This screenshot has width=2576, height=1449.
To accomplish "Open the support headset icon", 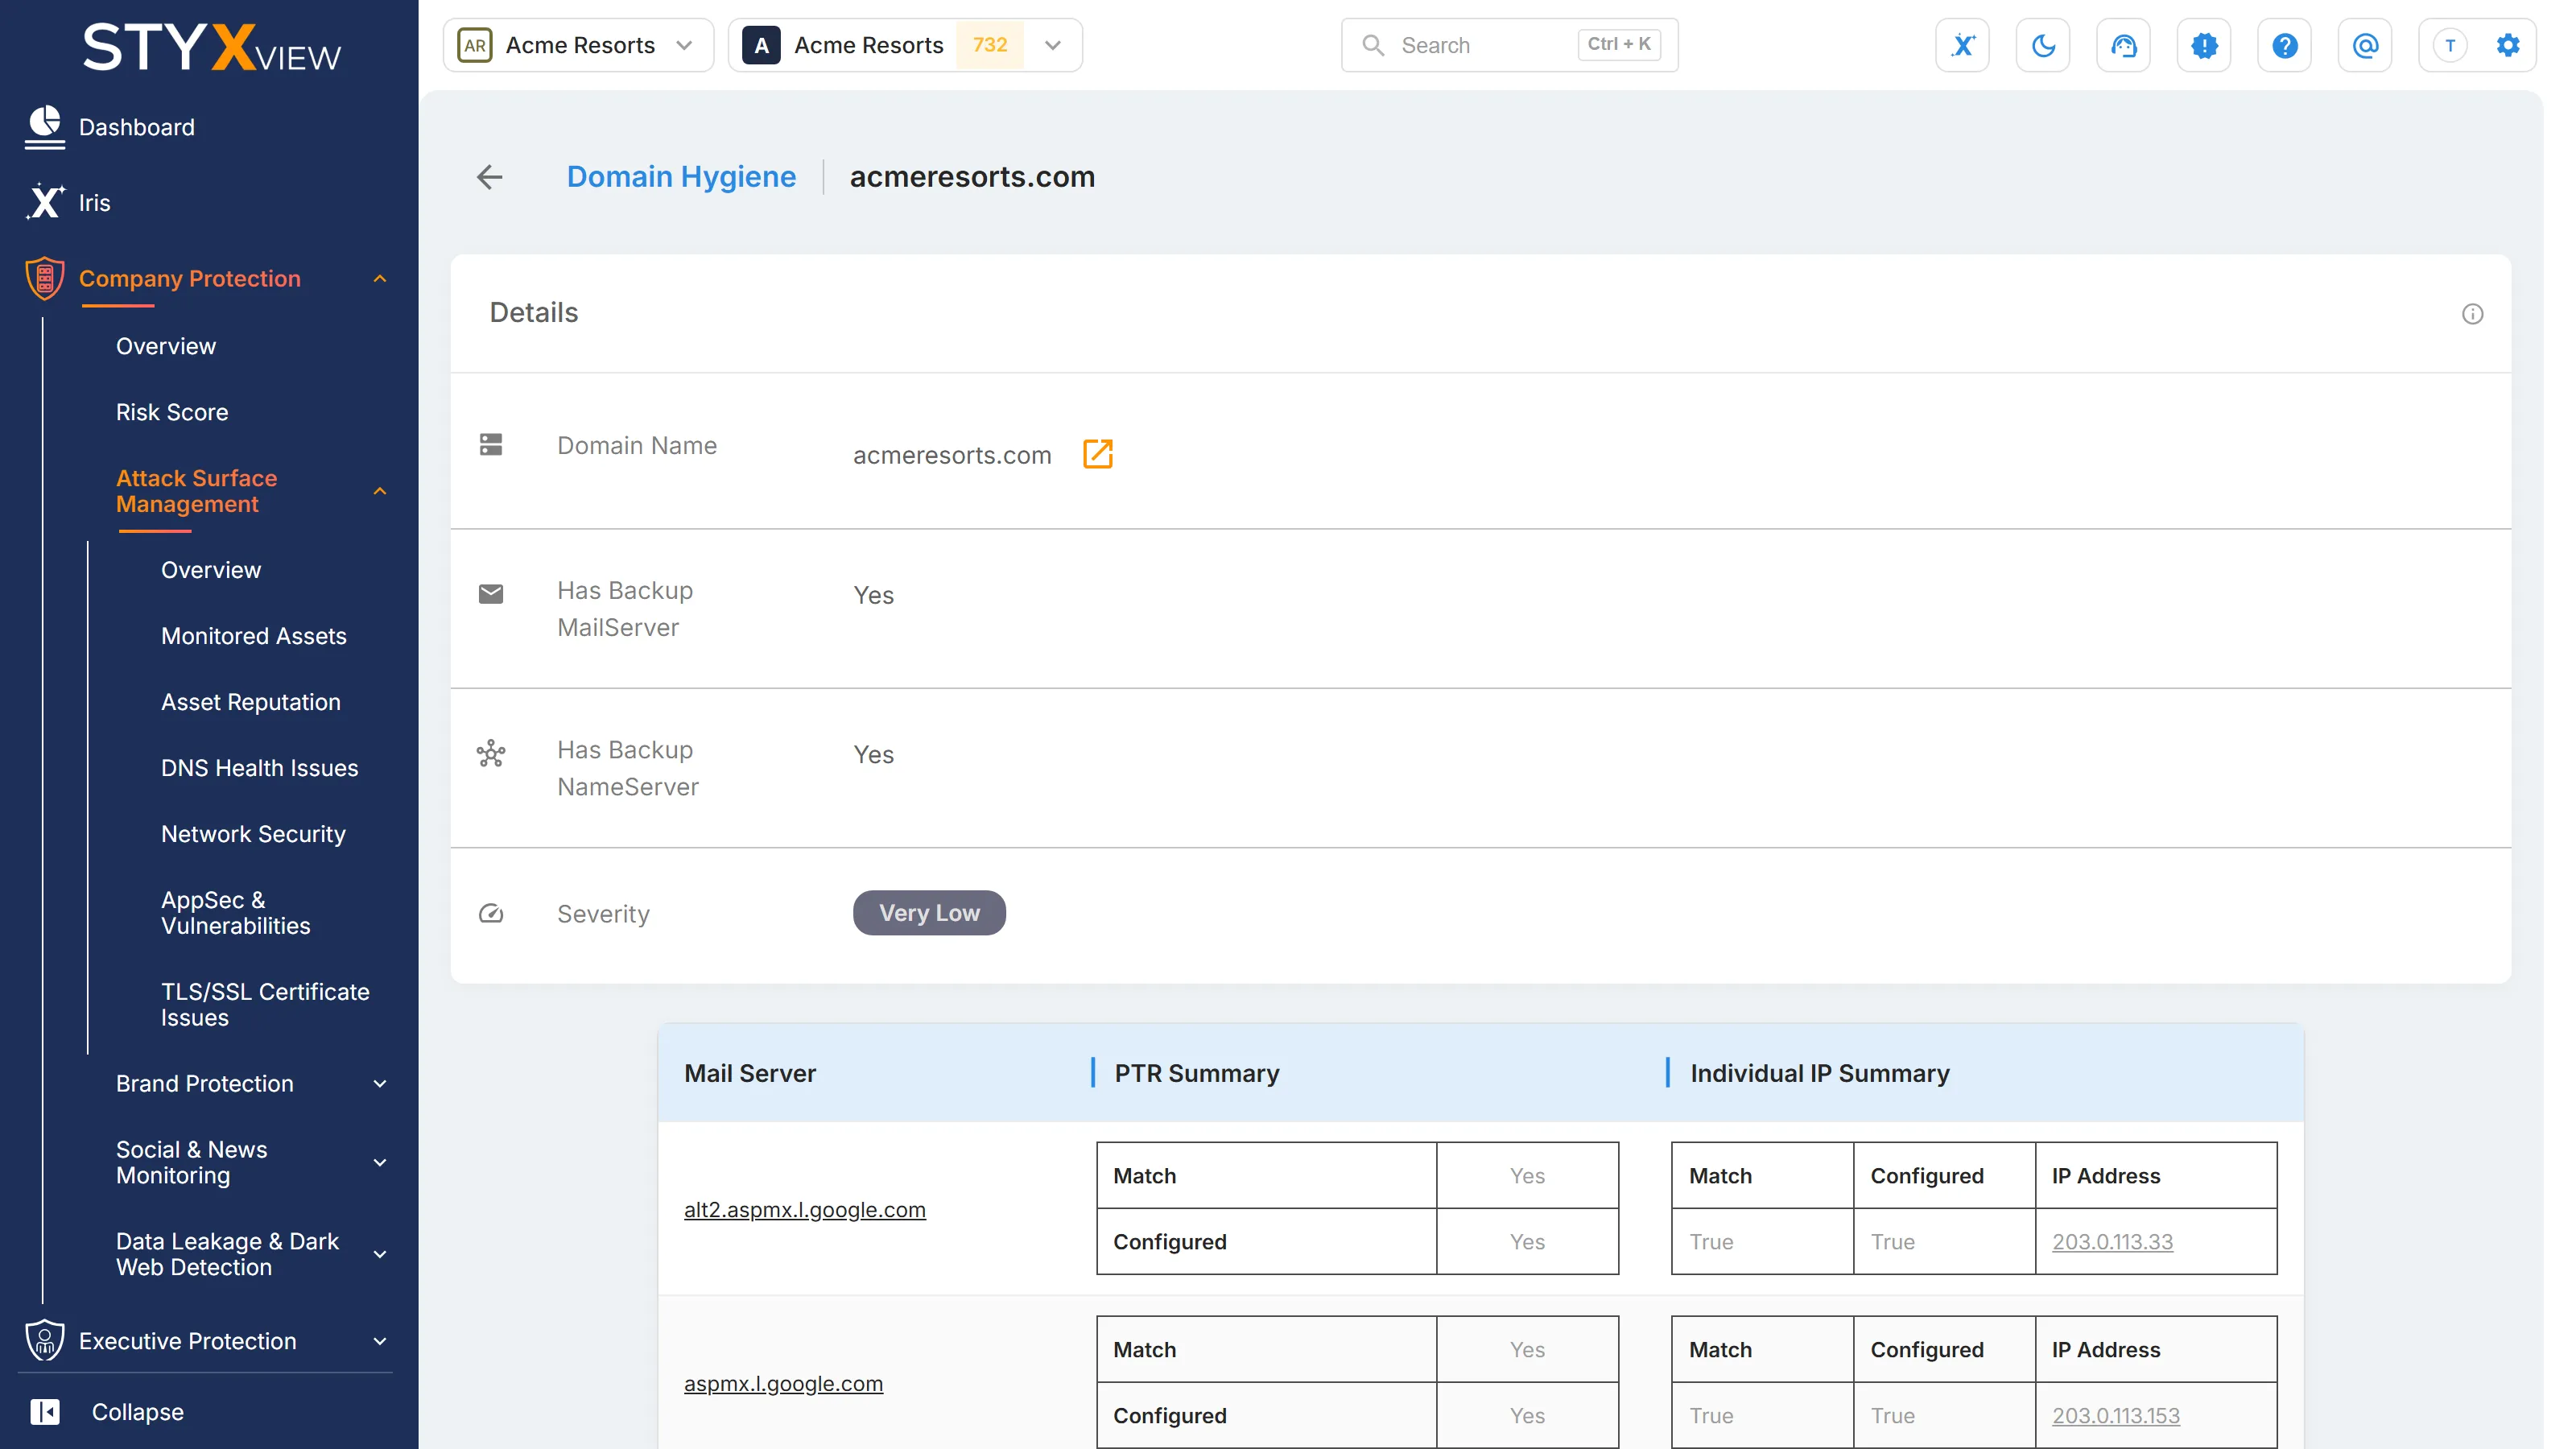I will 2123,45.
